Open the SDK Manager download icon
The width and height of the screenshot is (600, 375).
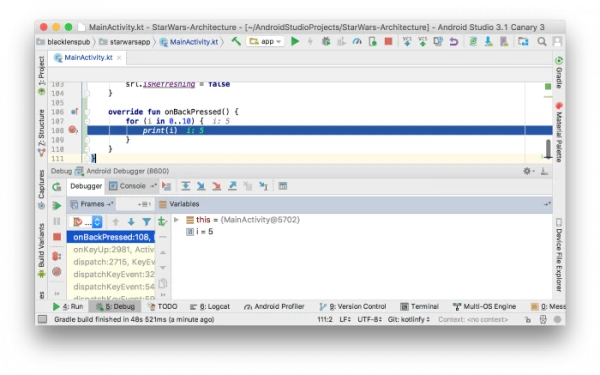coord(489,41)
